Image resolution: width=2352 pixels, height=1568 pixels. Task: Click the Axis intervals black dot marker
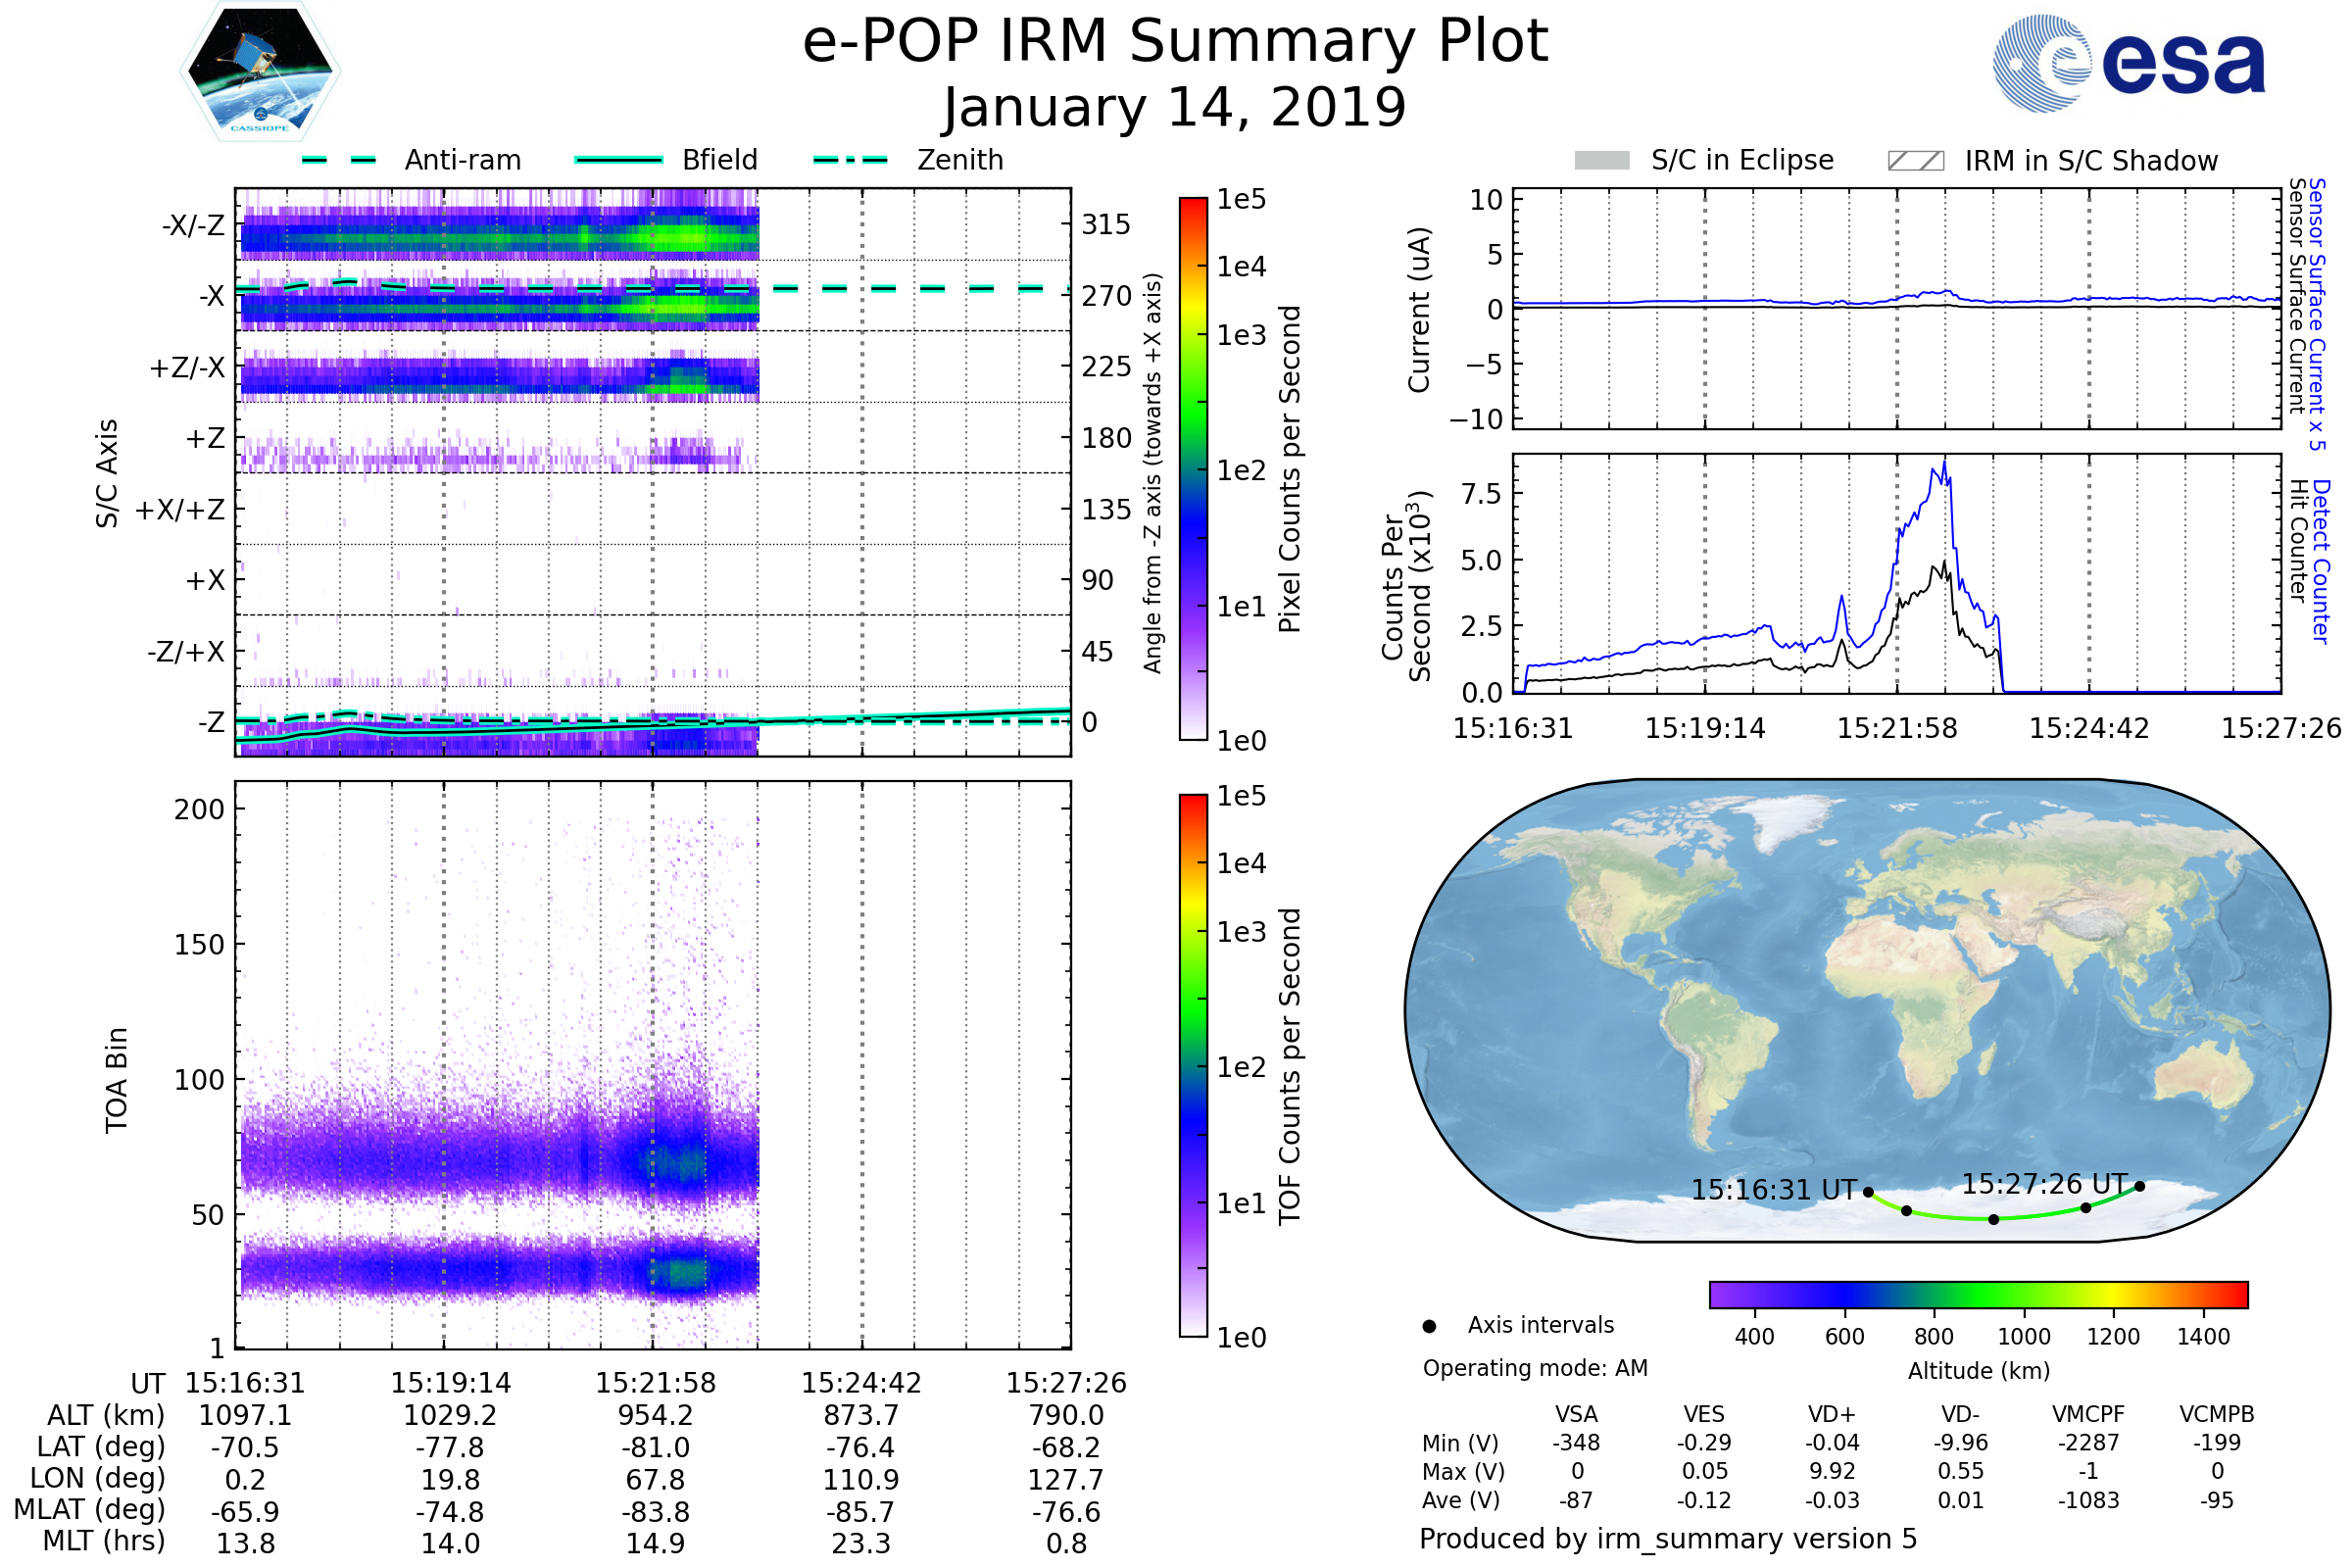click(x=1429, y=1326)
